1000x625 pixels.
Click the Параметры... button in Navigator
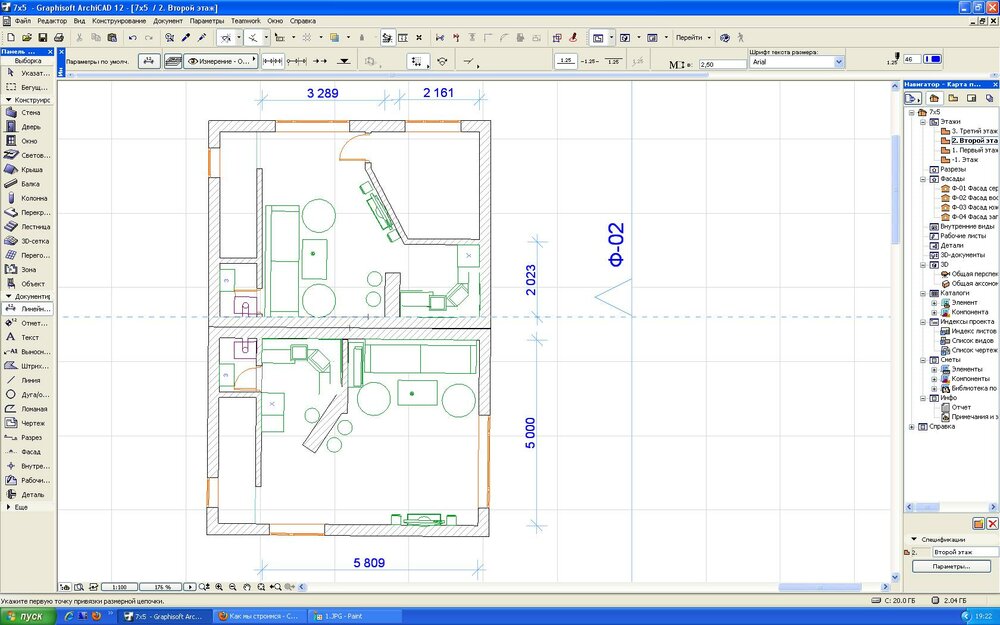point(951,566)
